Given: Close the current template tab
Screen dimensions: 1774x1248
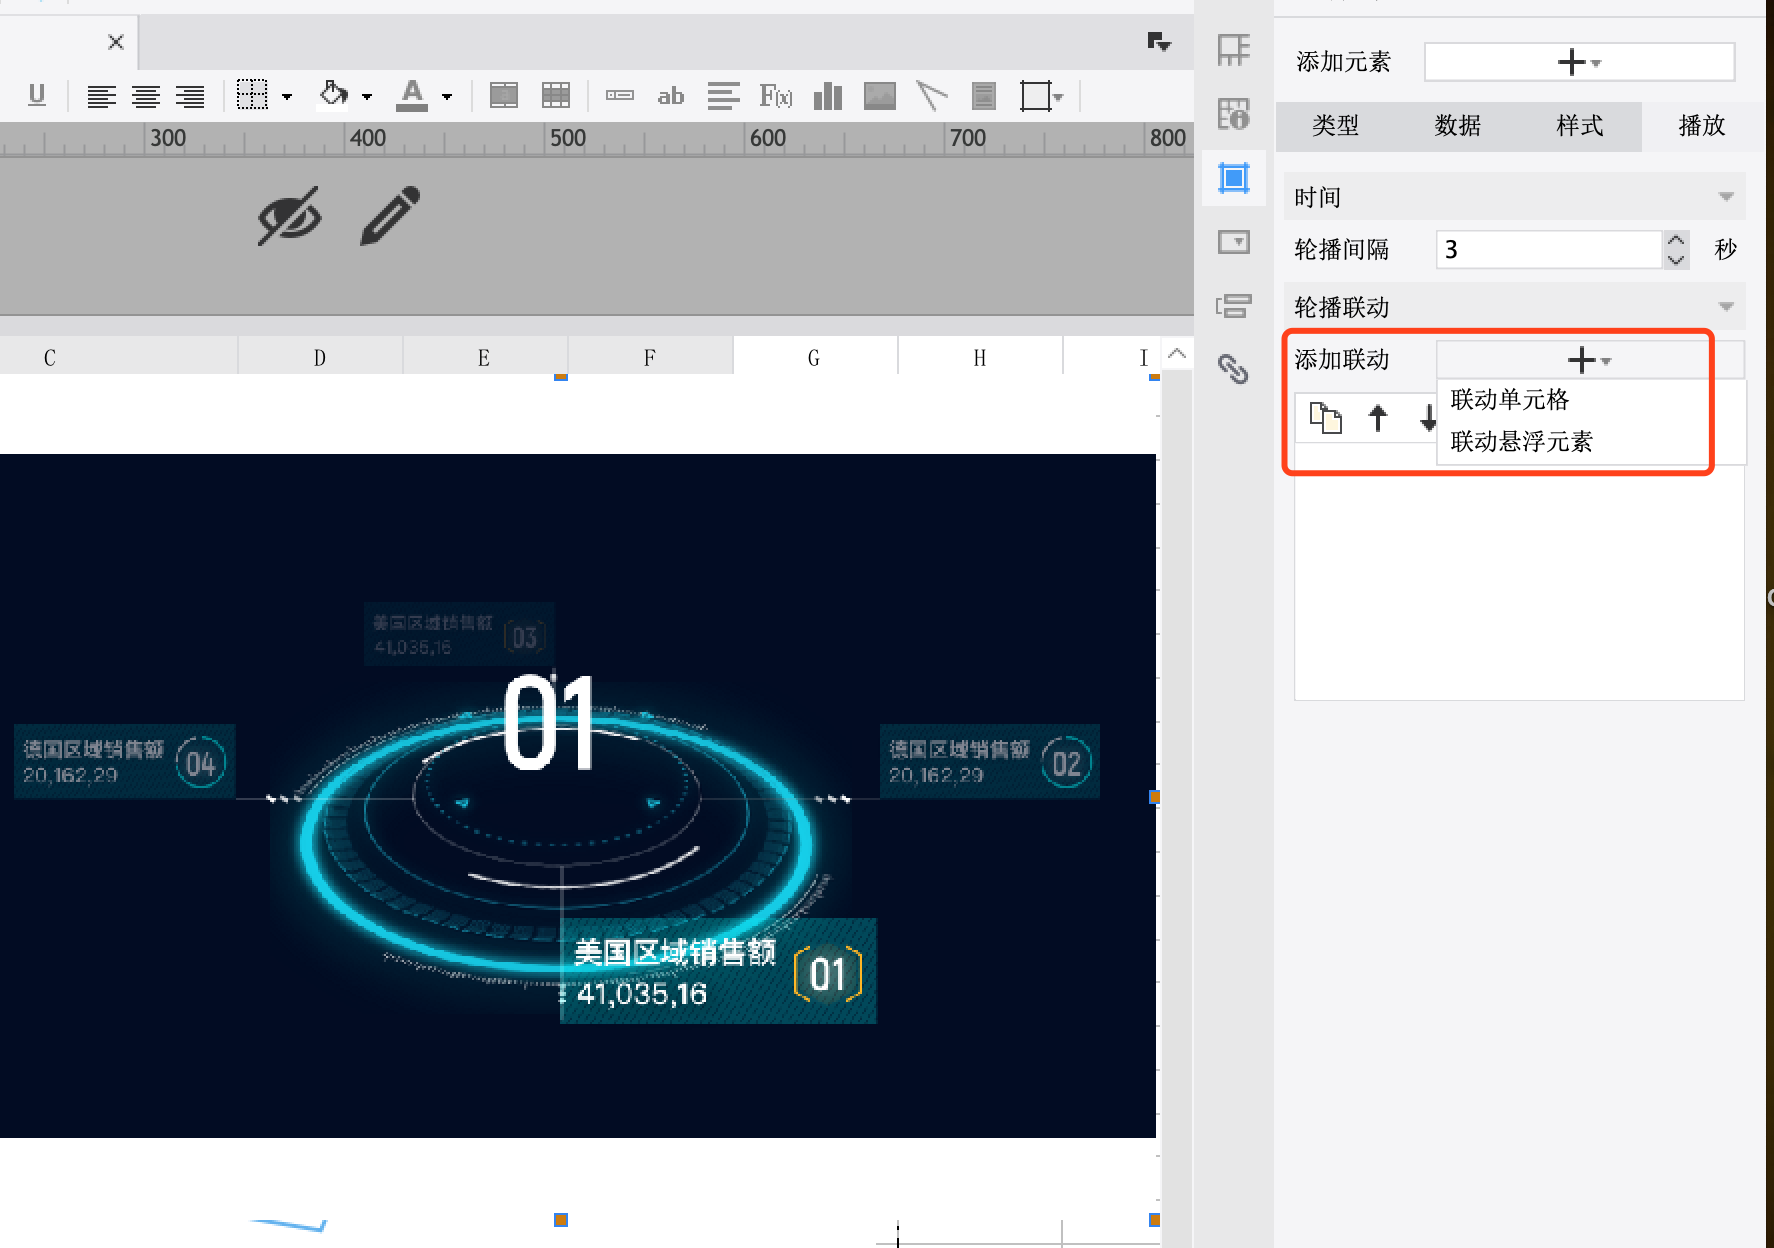Looking at the screenshot, I should click(x=116, y=42).
